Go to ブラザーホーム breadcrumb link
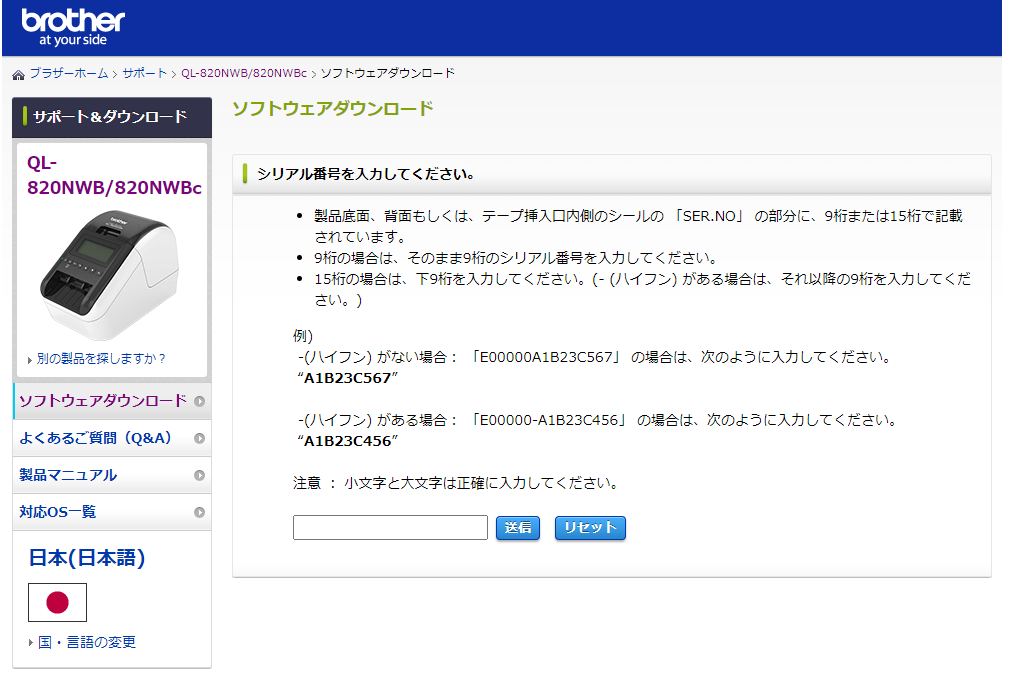The height and width of the screenshot is (685, 1015). click(x=68, y=74)
